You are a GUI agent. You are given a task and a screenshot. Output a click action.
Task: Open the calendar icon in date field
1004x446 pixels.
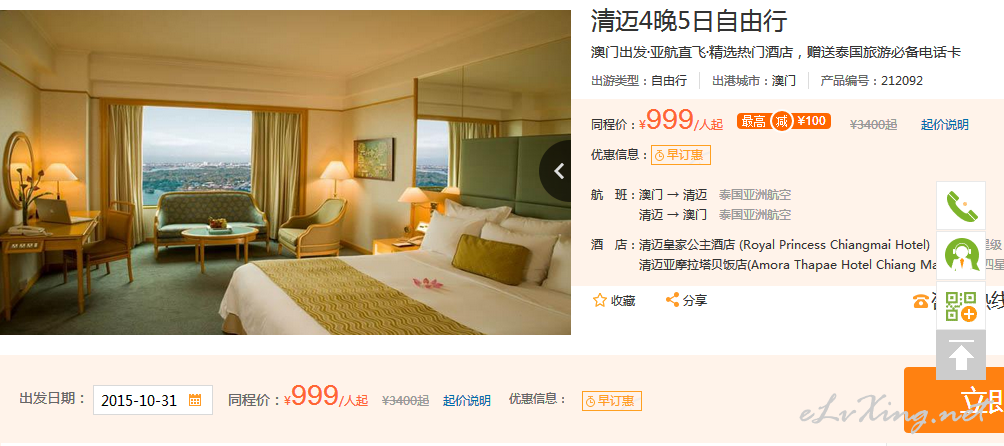pos(195,401)
